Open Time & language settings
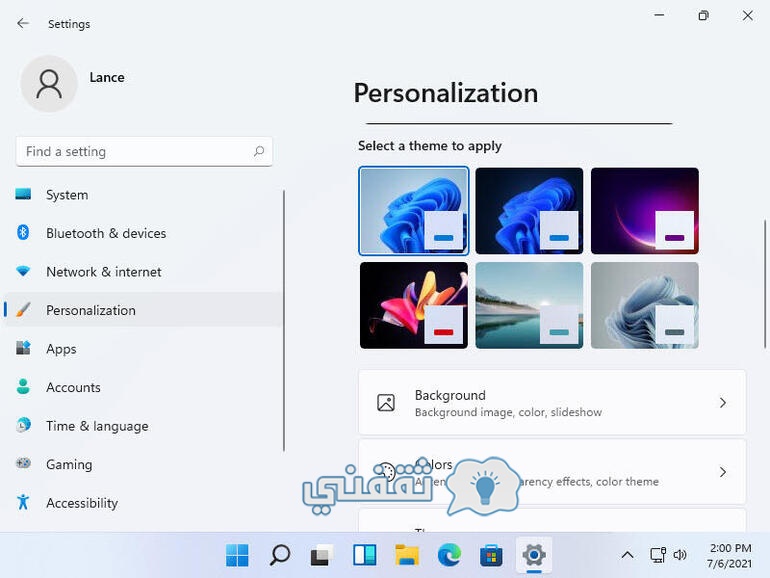Image resolution: width=770 pixels, height=578 pixels. pos(97,426)
